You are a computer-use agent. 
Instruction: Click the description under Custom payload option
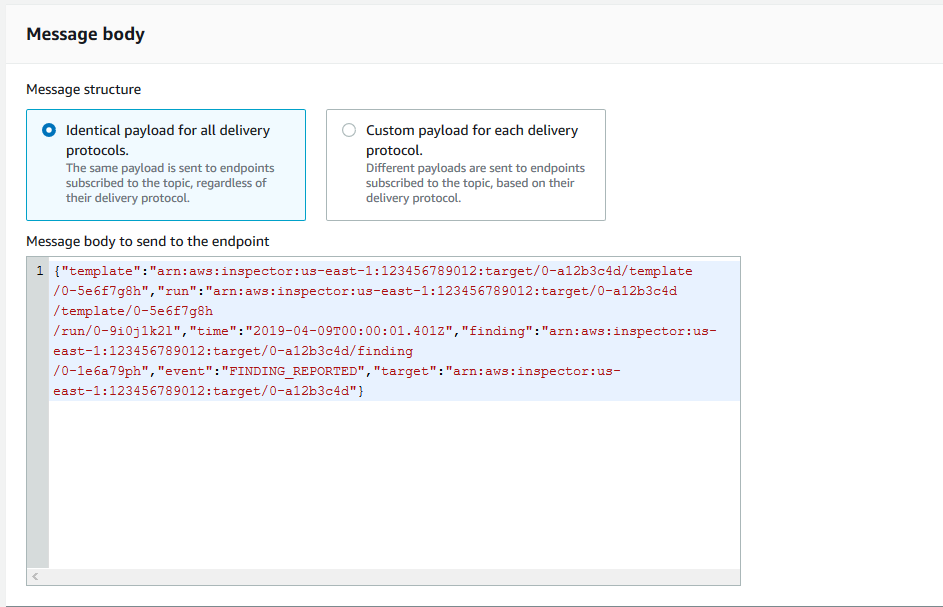(x=475, y=183)
